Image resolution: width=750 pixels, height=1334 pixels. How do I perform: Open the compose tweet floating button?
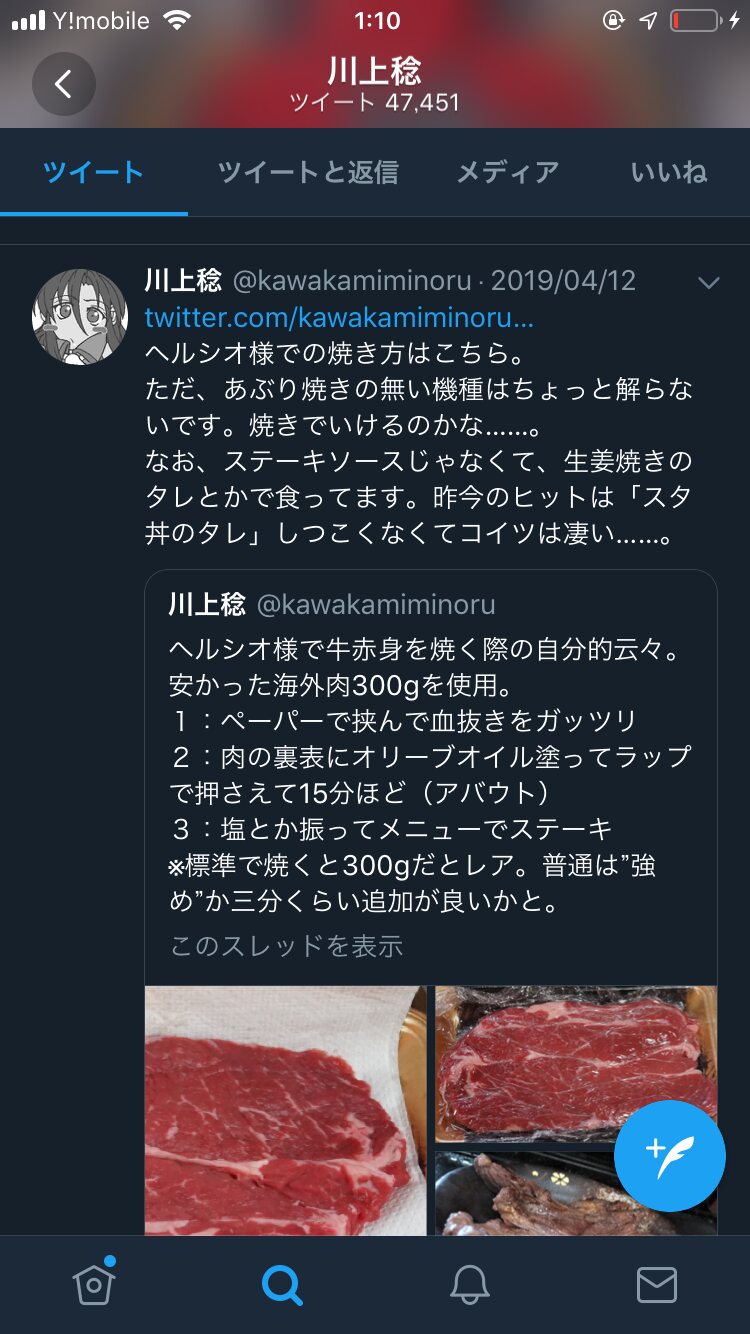pos(670,1156)
